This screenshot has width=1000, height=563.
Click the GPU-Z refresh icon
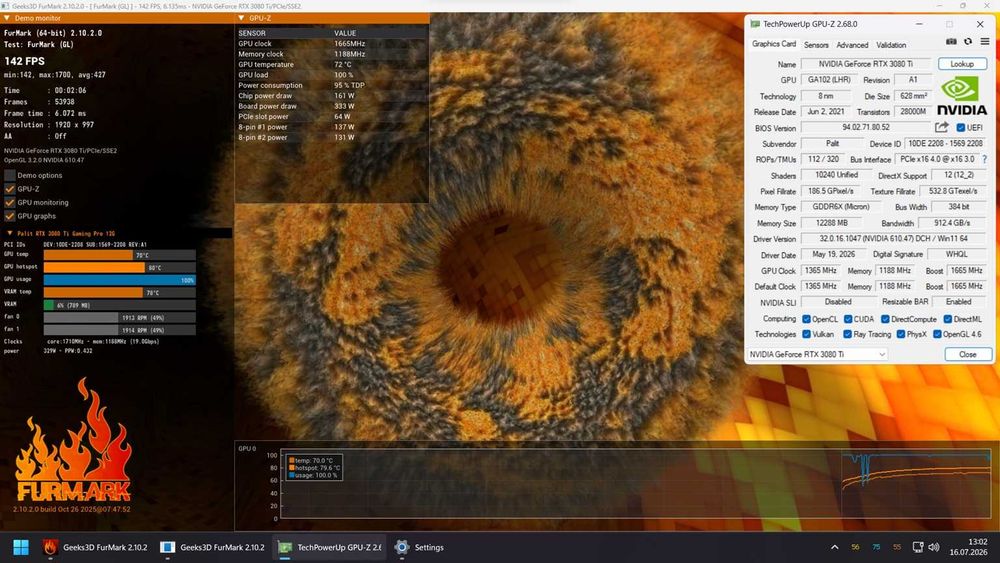(x=968, y=41)
